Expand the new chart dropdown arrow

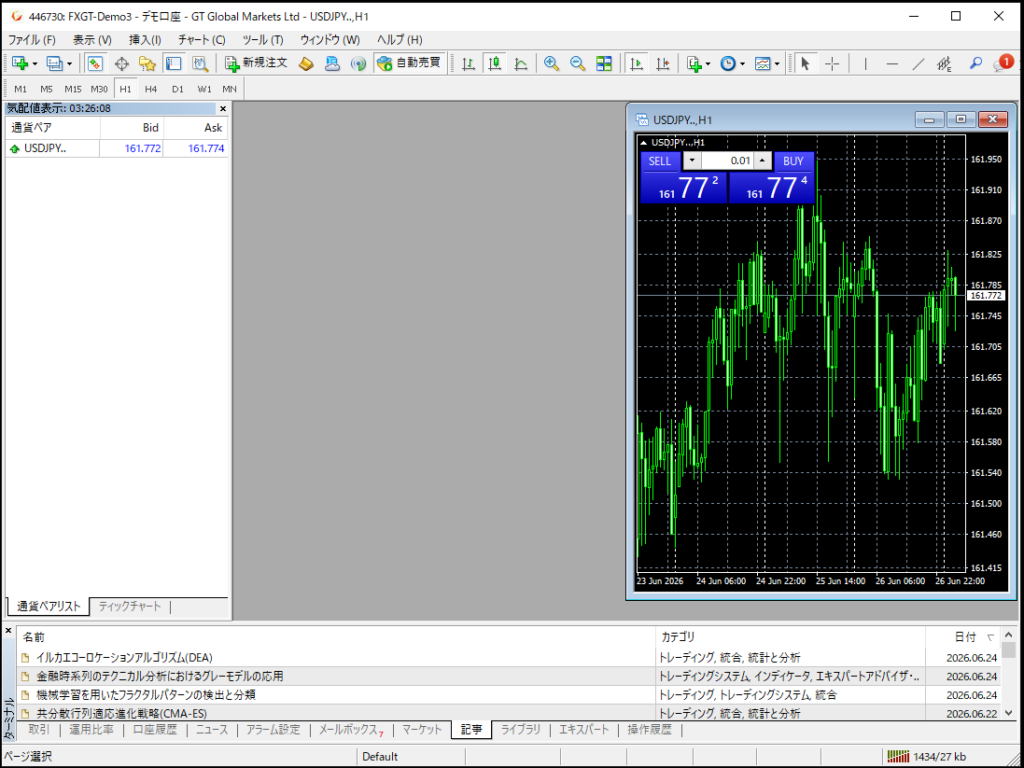pyautogui.click(x=35, y=64)
